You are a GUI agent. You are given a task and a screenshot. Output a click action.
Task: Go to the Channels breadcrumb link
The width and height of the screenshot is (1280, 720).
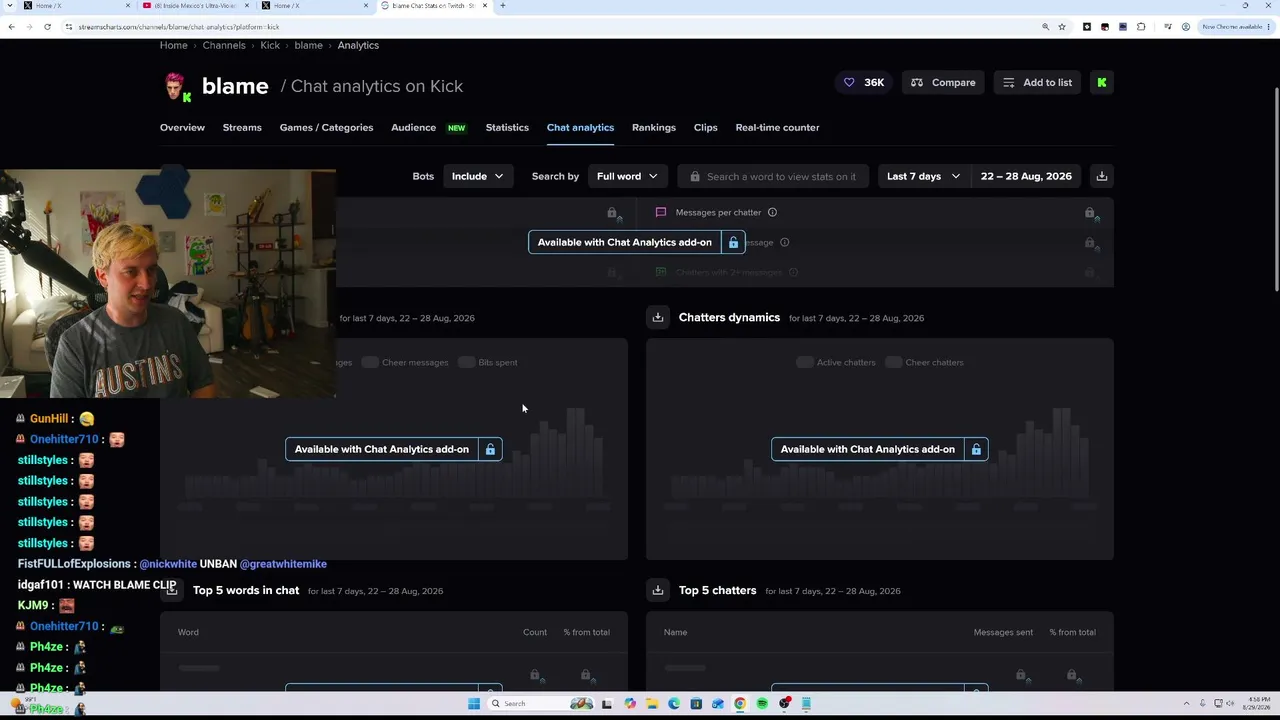(224, 45)
